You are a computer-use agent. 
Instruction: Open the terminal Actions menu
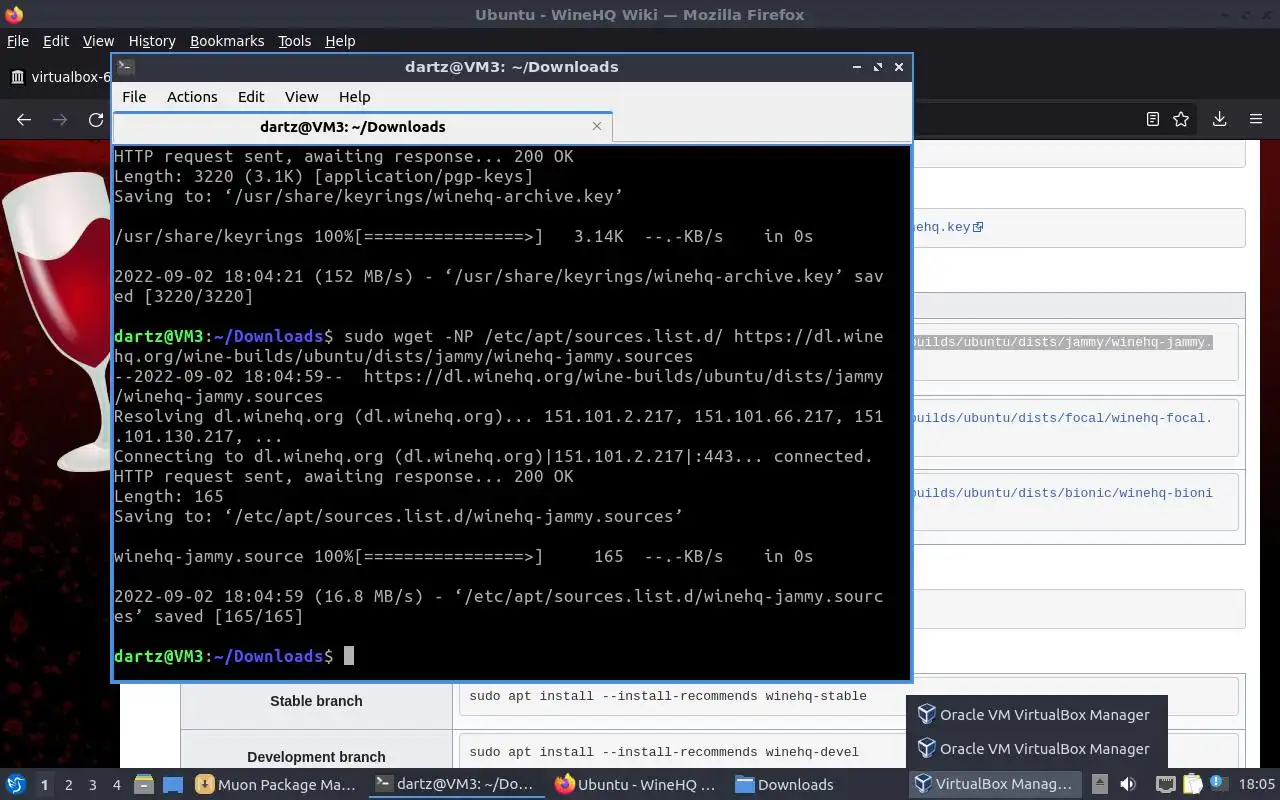pyautogui.click(x=192, y=97)
